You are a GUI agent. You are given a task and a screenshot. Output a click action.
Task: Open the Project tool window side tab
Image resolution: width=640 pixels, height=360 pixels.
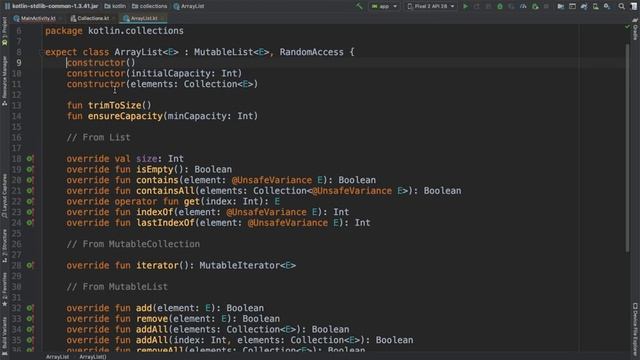(4, 31)
